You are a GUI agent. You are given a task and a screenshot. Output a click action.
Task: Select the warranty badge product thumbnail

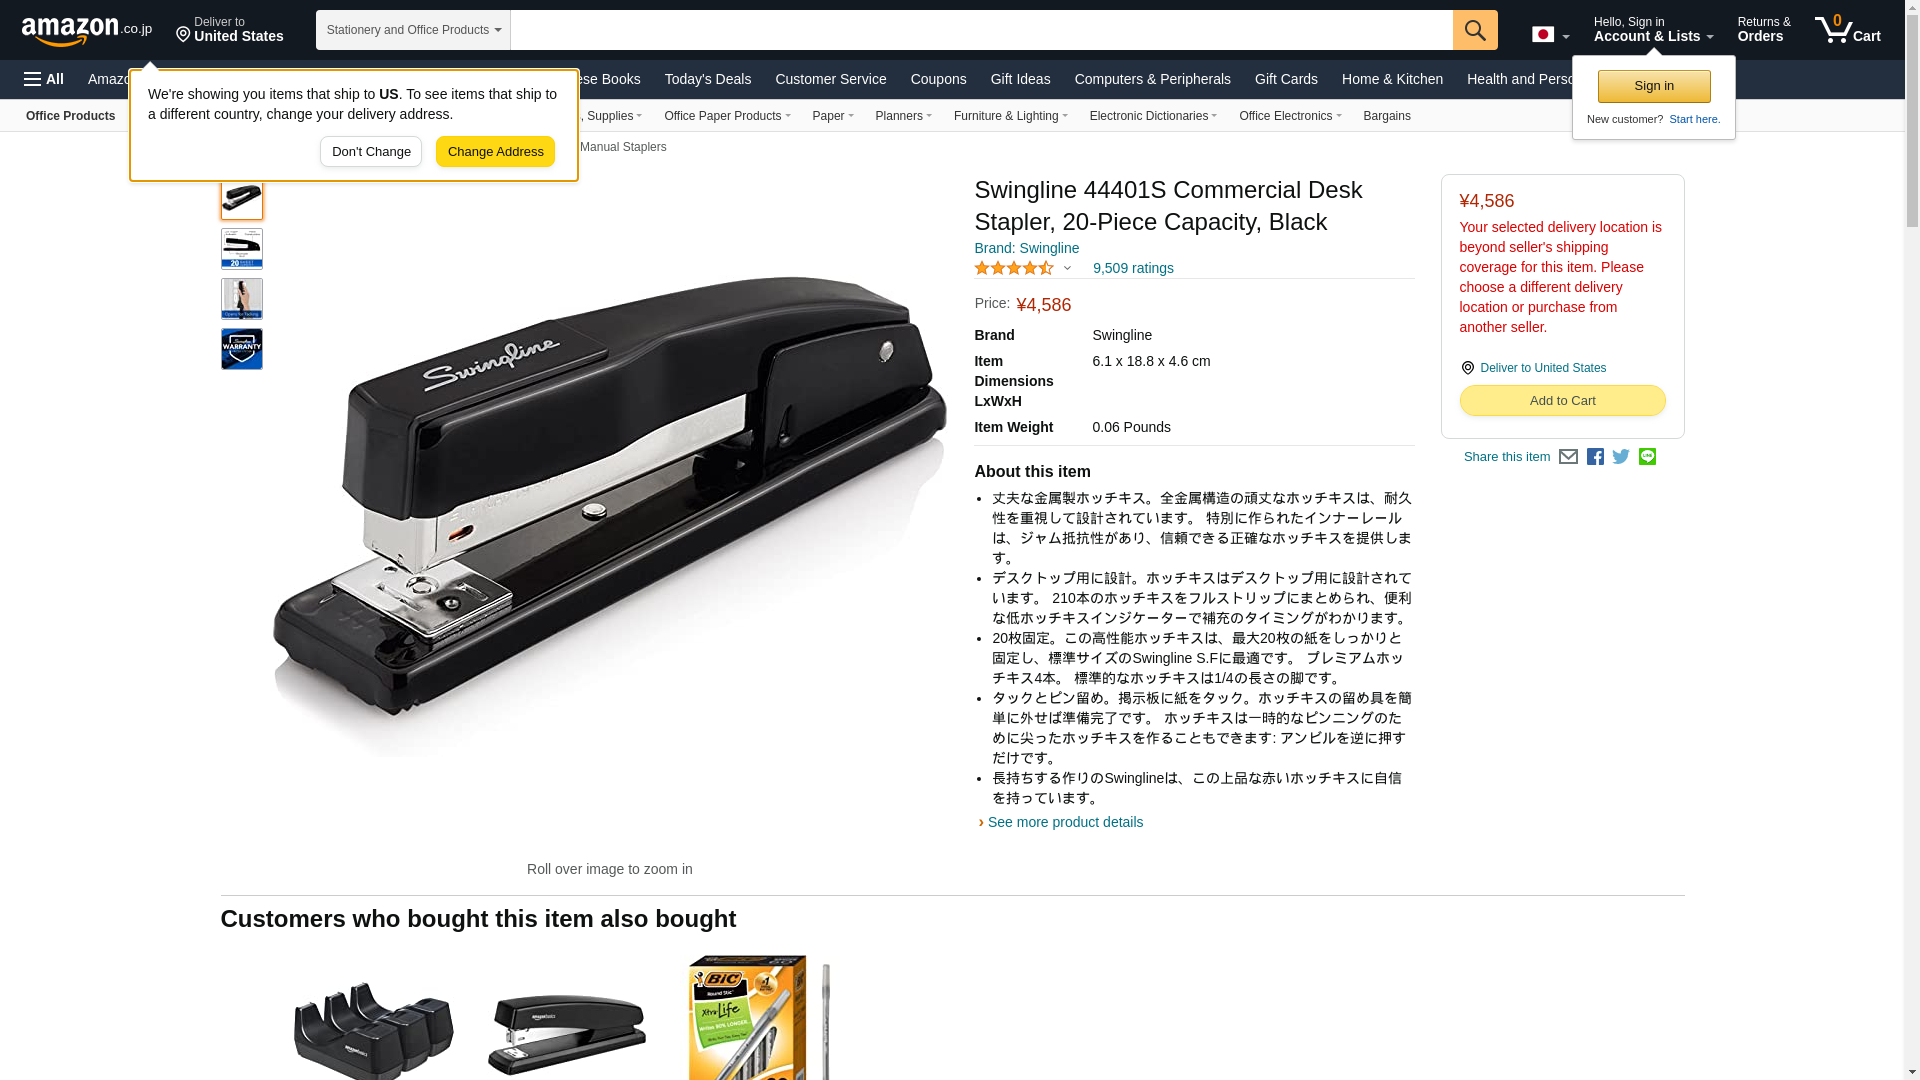pos(242,349)
